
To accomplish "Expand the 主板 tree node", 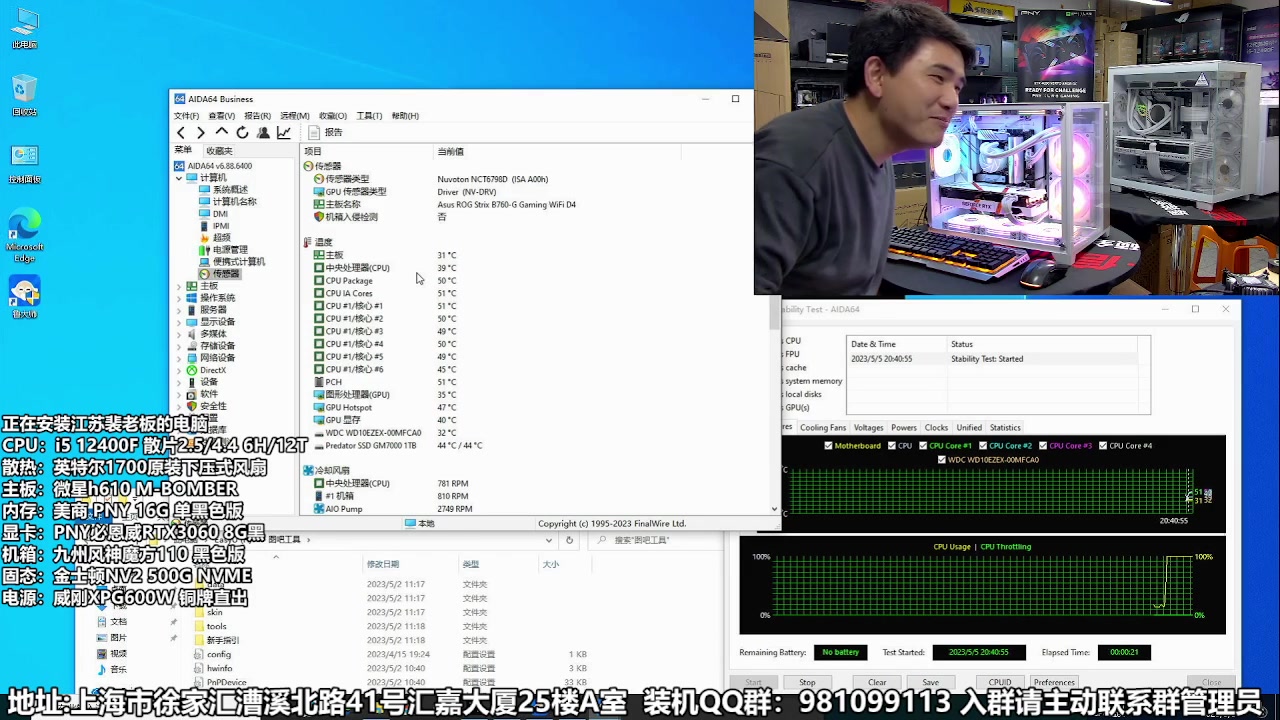I will [179, 286].
